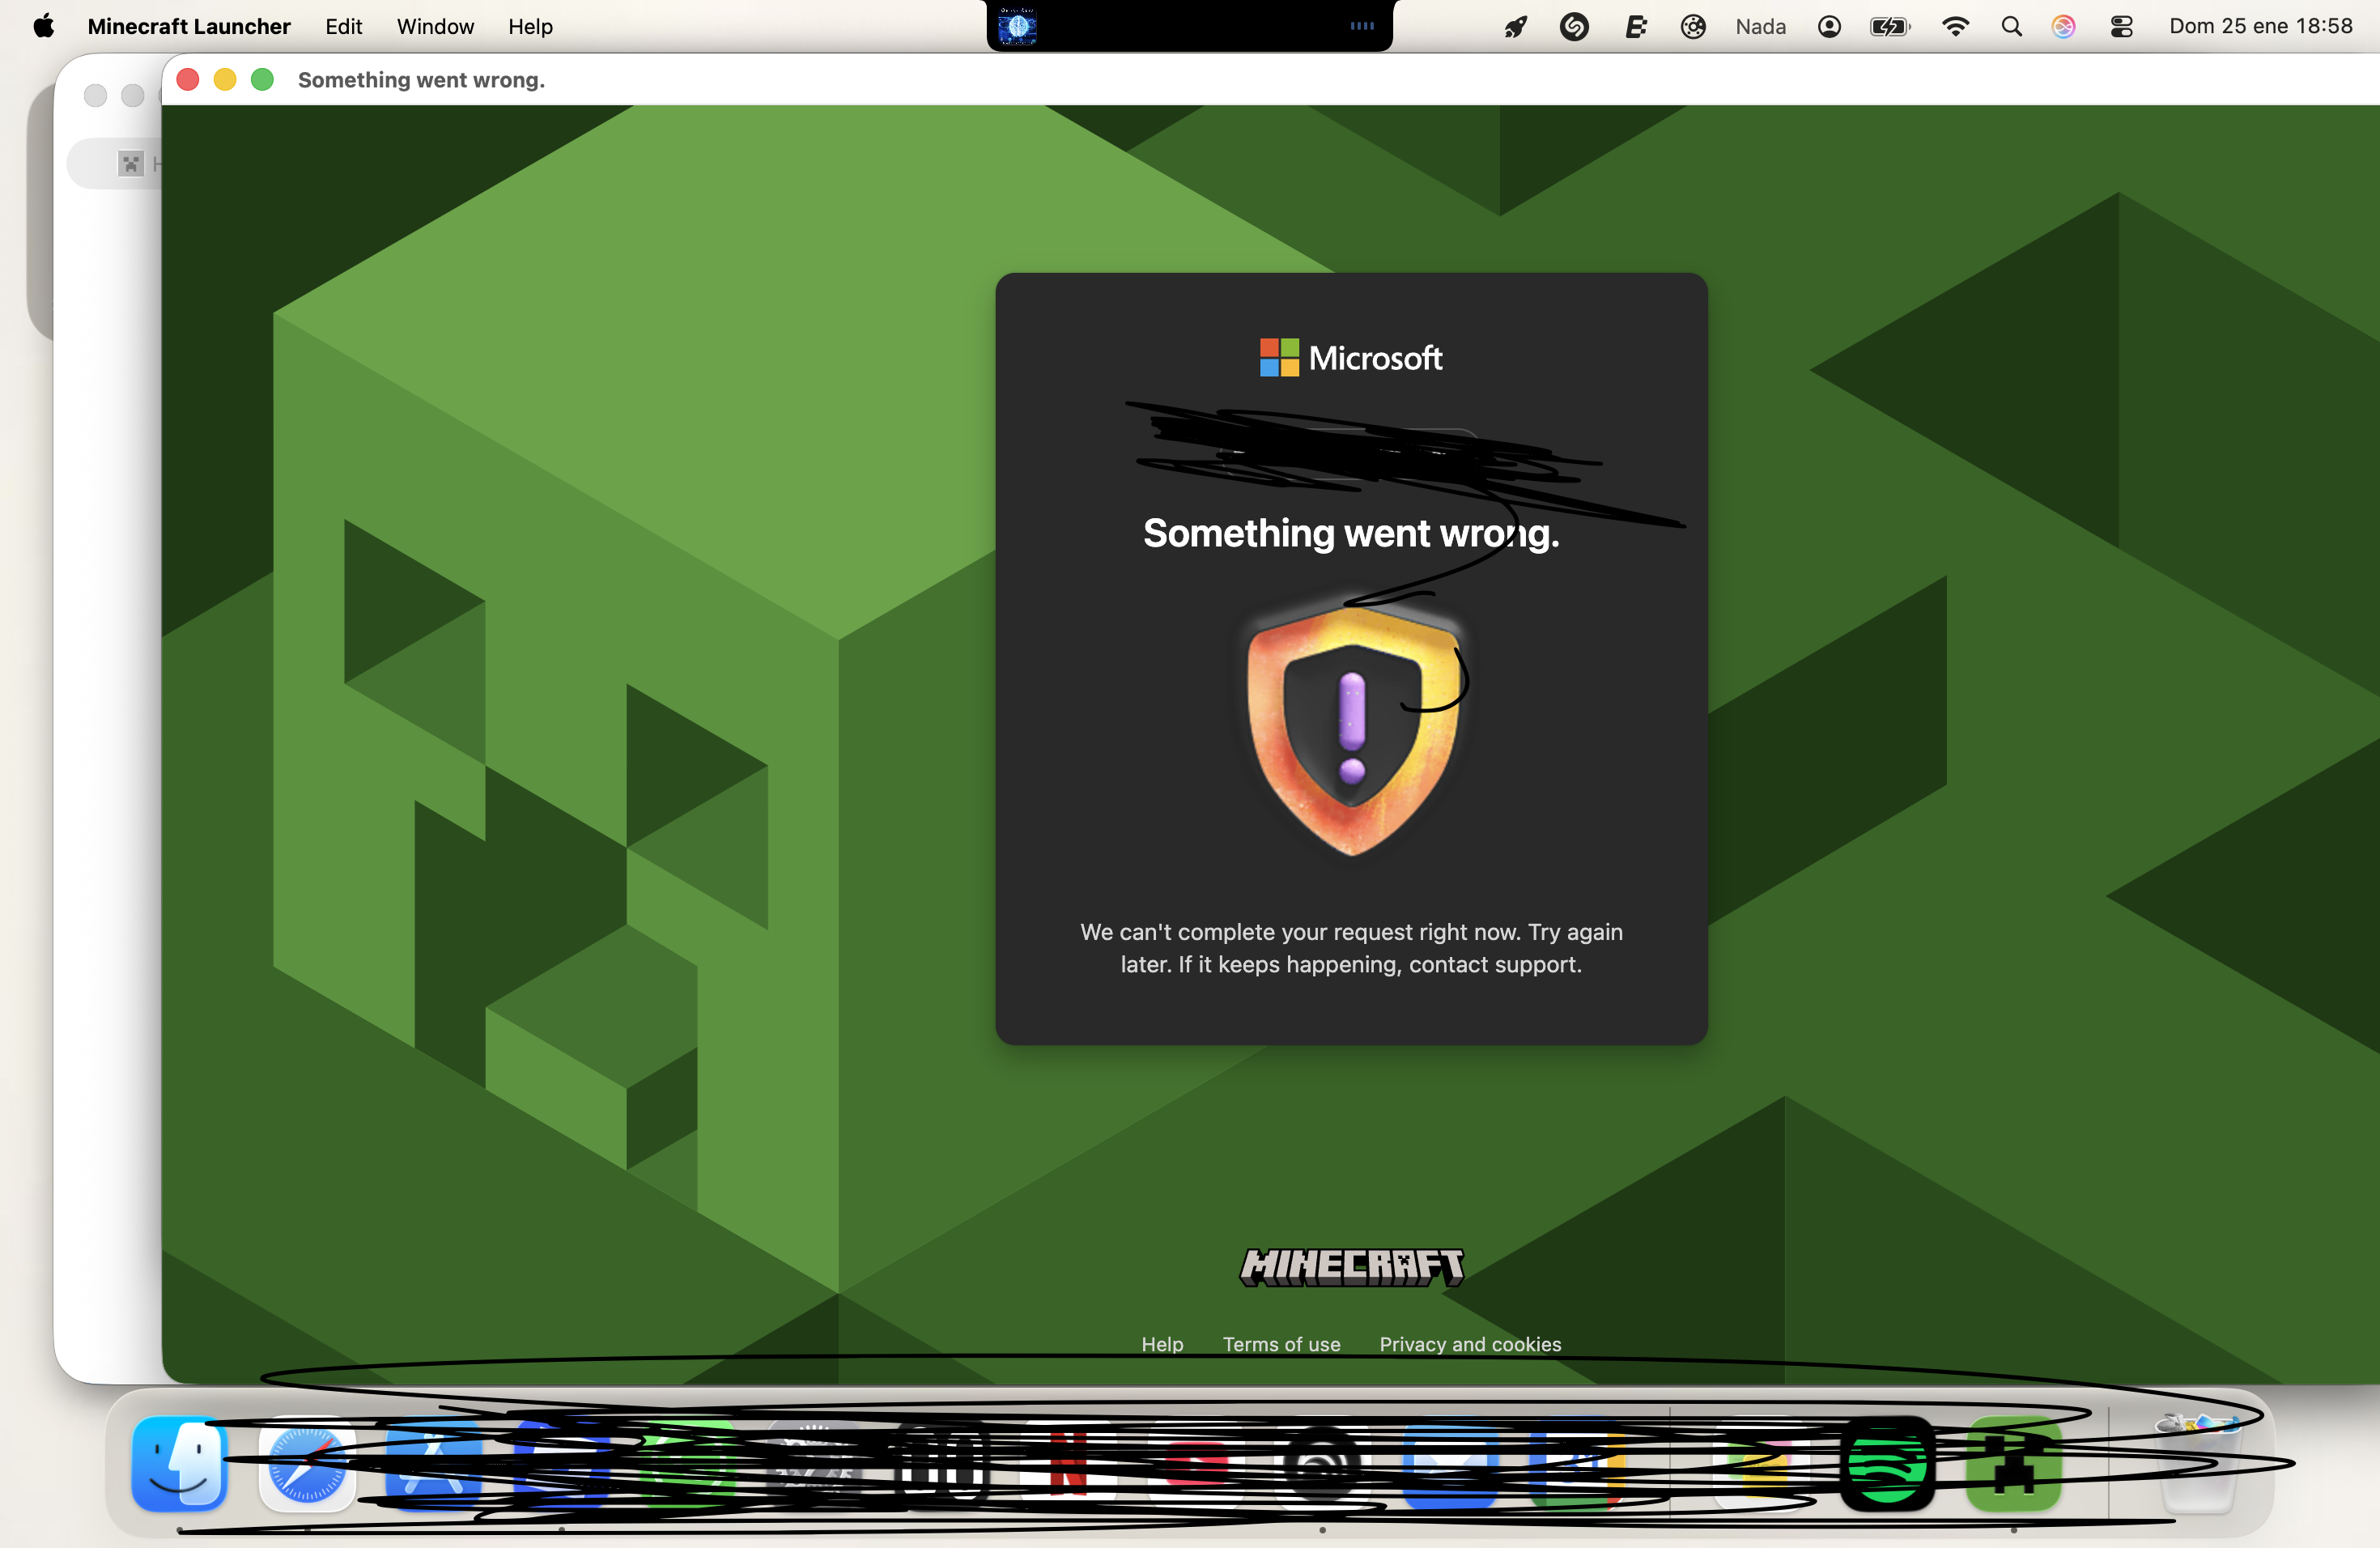Open Finder from the Dock
This screenshot has width=2380, height=1548.
coord(180,1463)
